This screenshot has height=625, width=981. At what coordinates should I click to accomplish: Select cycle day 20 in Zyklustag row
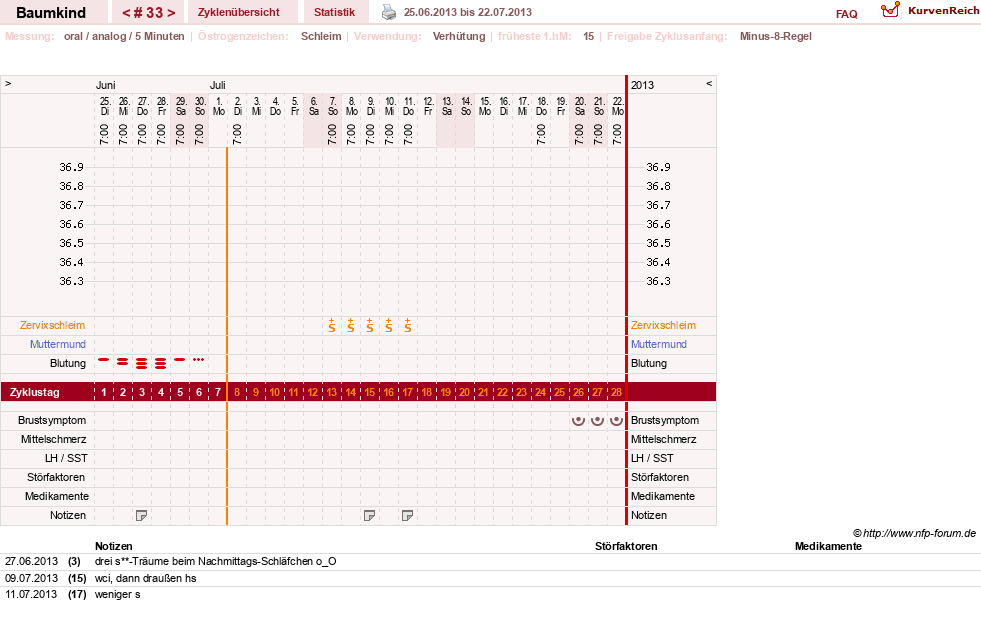pyautogui.click(x=464, y=392)
